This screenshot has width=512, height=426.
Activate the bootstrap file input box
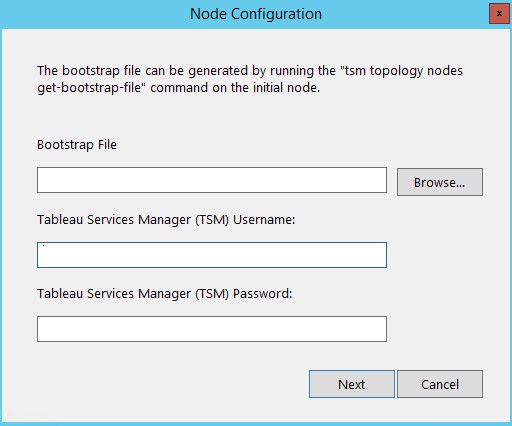click(x=212, y=180)
